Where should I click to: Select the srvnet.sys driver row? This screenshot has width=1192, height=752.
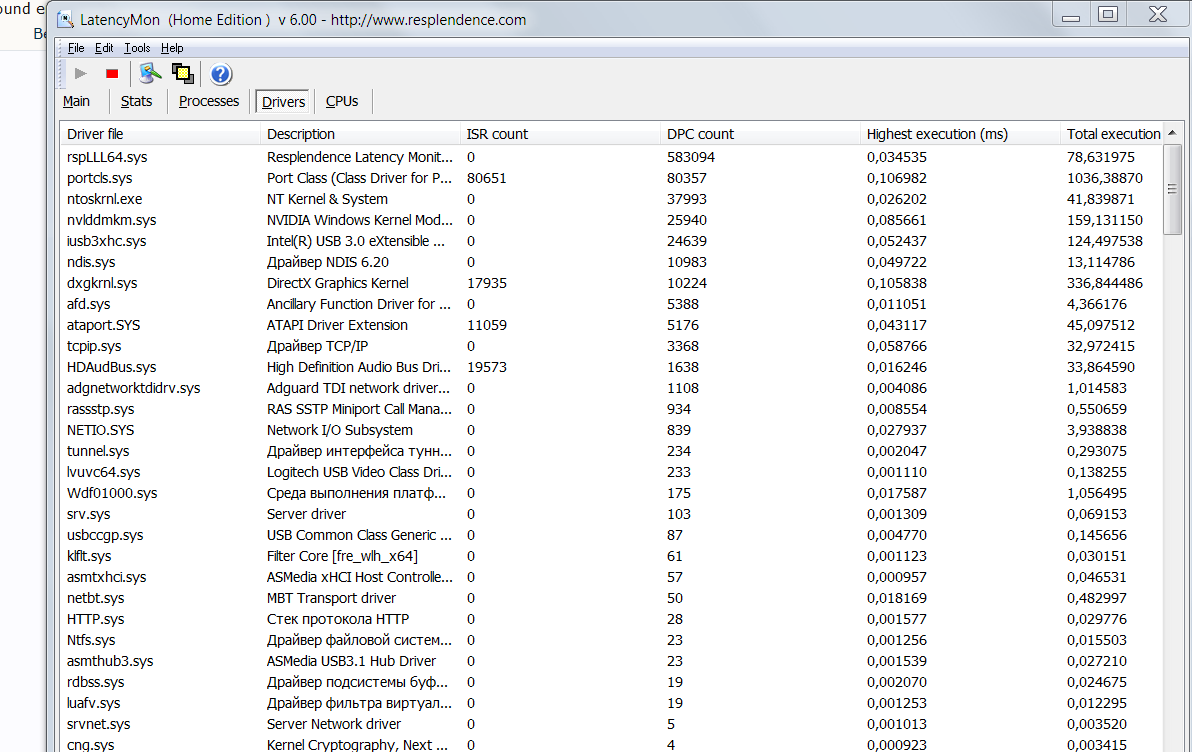point(612,724)
